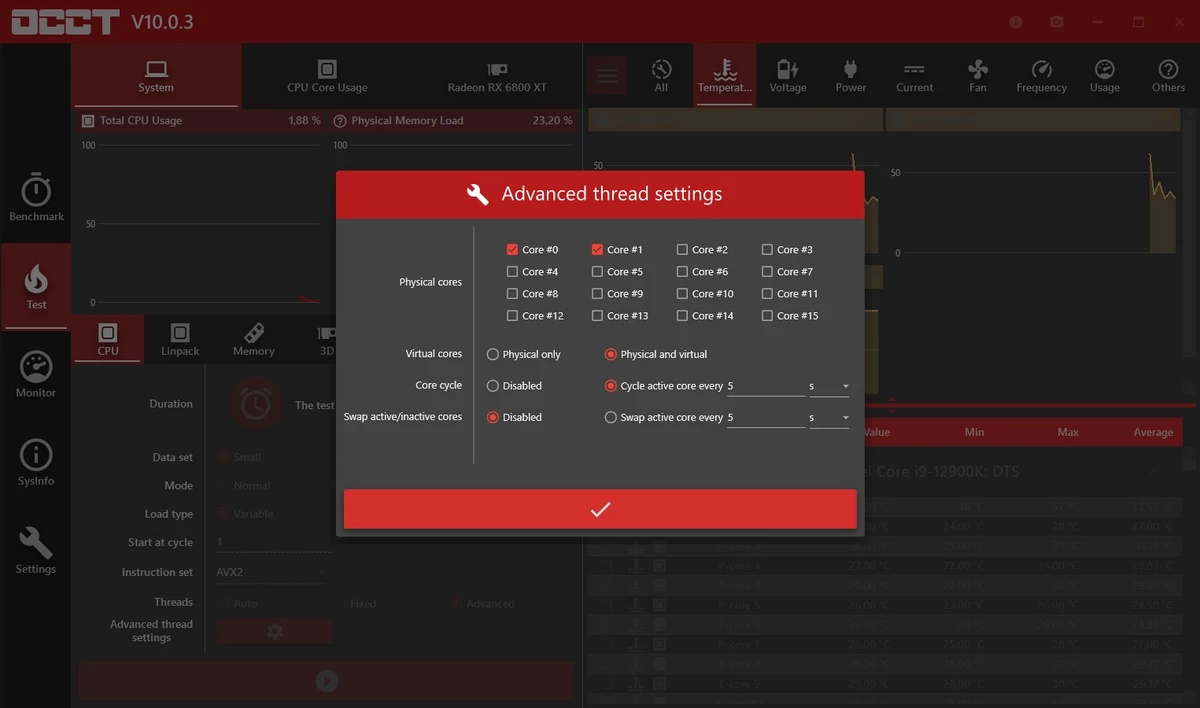Set Core cycle to Disabled

coord(493,386)
